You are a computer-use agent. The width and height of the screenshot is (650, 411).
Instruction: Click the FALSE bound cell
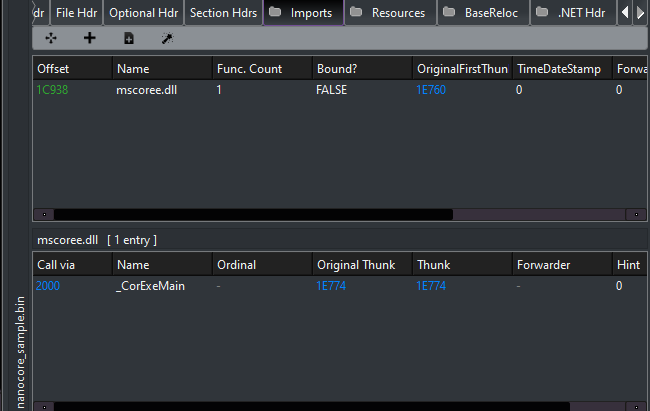coord(331,90)
